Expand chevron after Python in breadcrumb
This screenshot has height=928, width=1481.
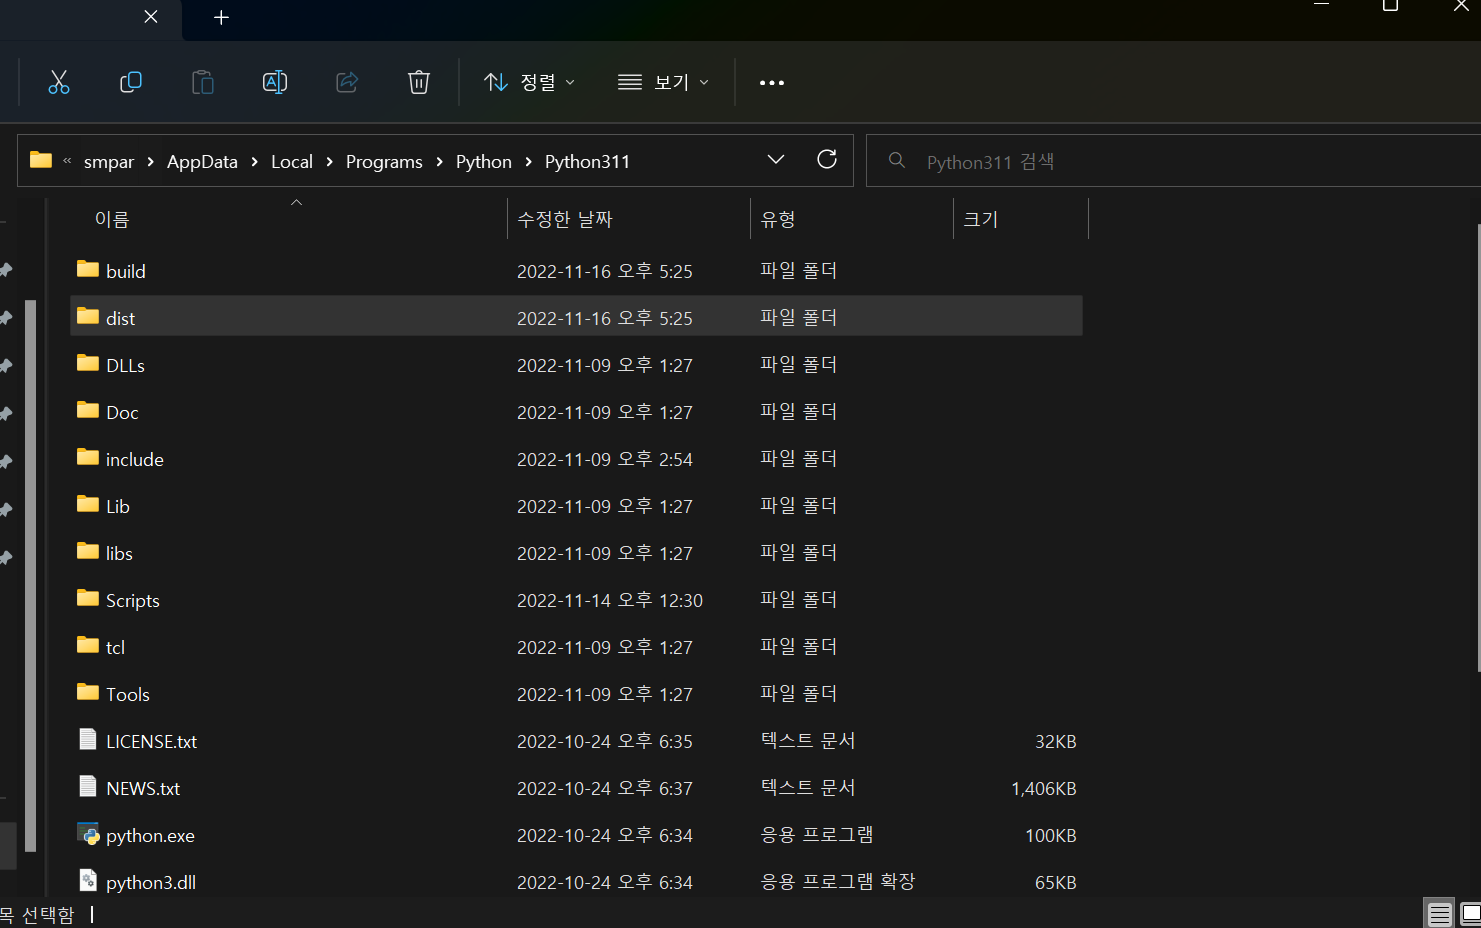click(x=529, y=162)
